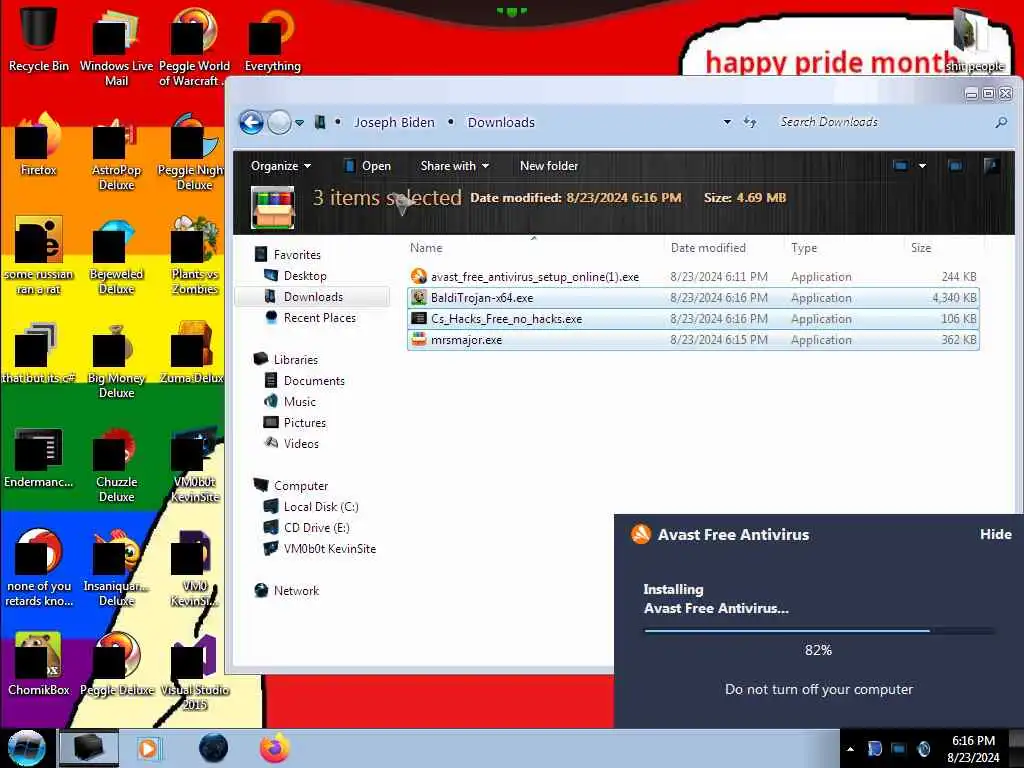This screenshot has width=1024, height=768.
Task: Open Bejeweled Deluxe desktop icon
Action: (x=116, y=256)
